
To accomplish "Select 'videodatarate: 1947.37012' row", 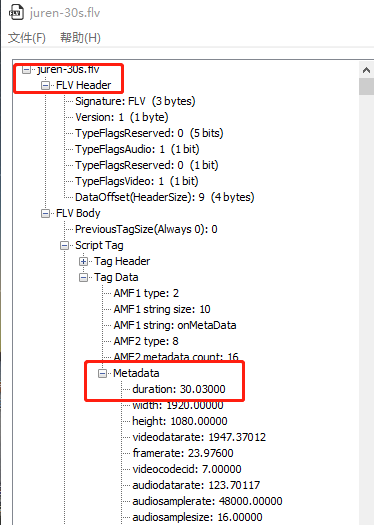I will tap(199, 437).
